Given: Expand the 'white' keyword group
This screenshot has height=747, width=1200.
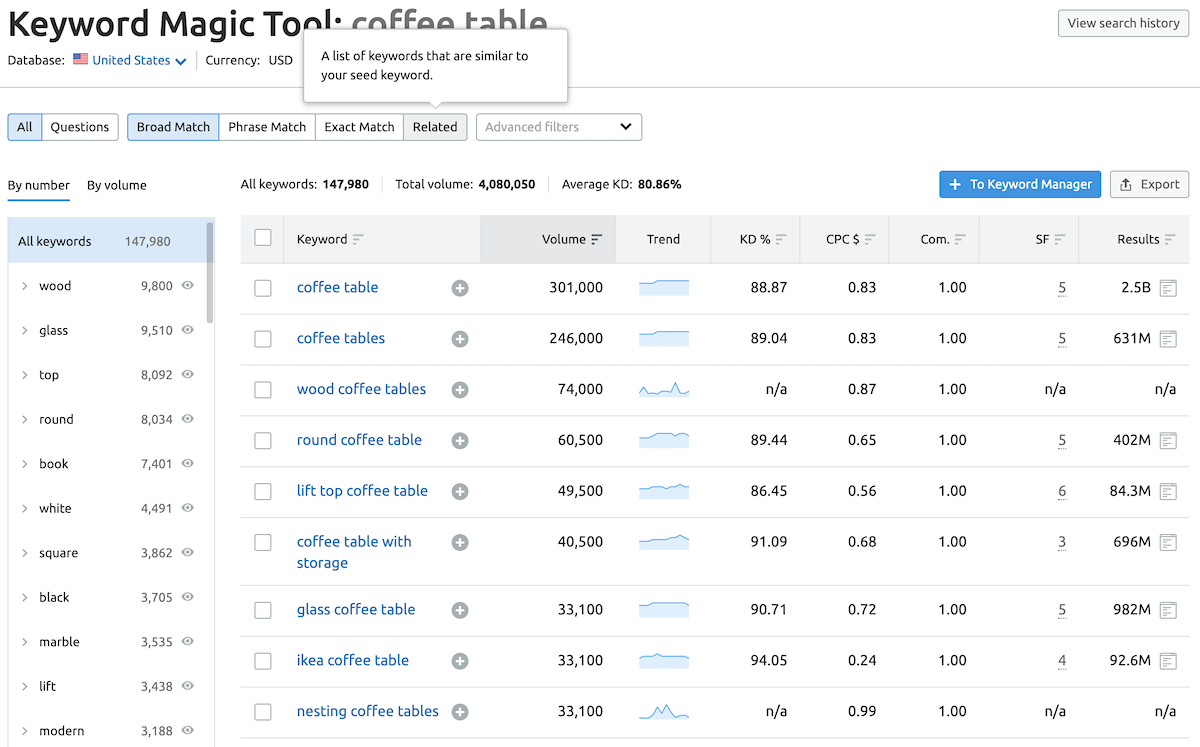Looking at the screenshot, I should coord(24,508).
